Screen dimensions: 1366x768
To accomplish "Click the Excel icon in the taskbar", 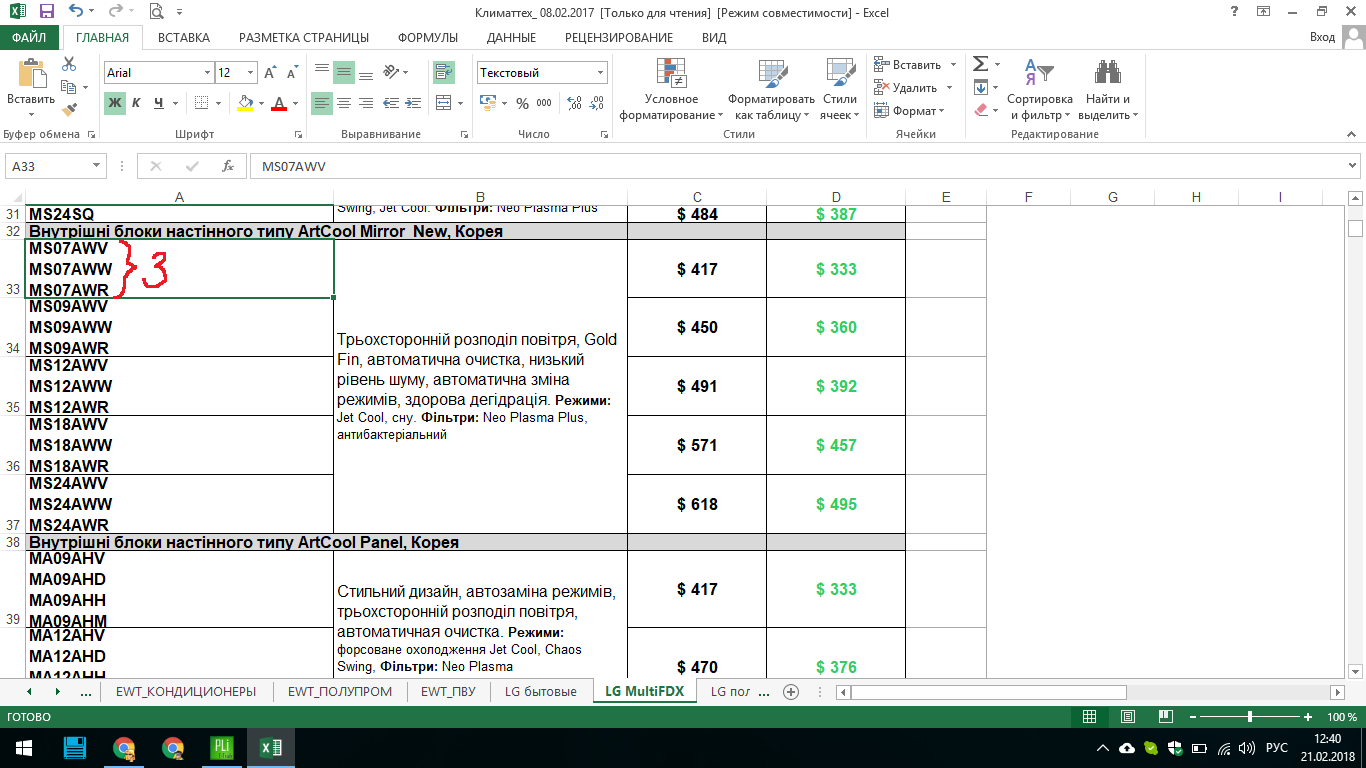I will 271,748.
